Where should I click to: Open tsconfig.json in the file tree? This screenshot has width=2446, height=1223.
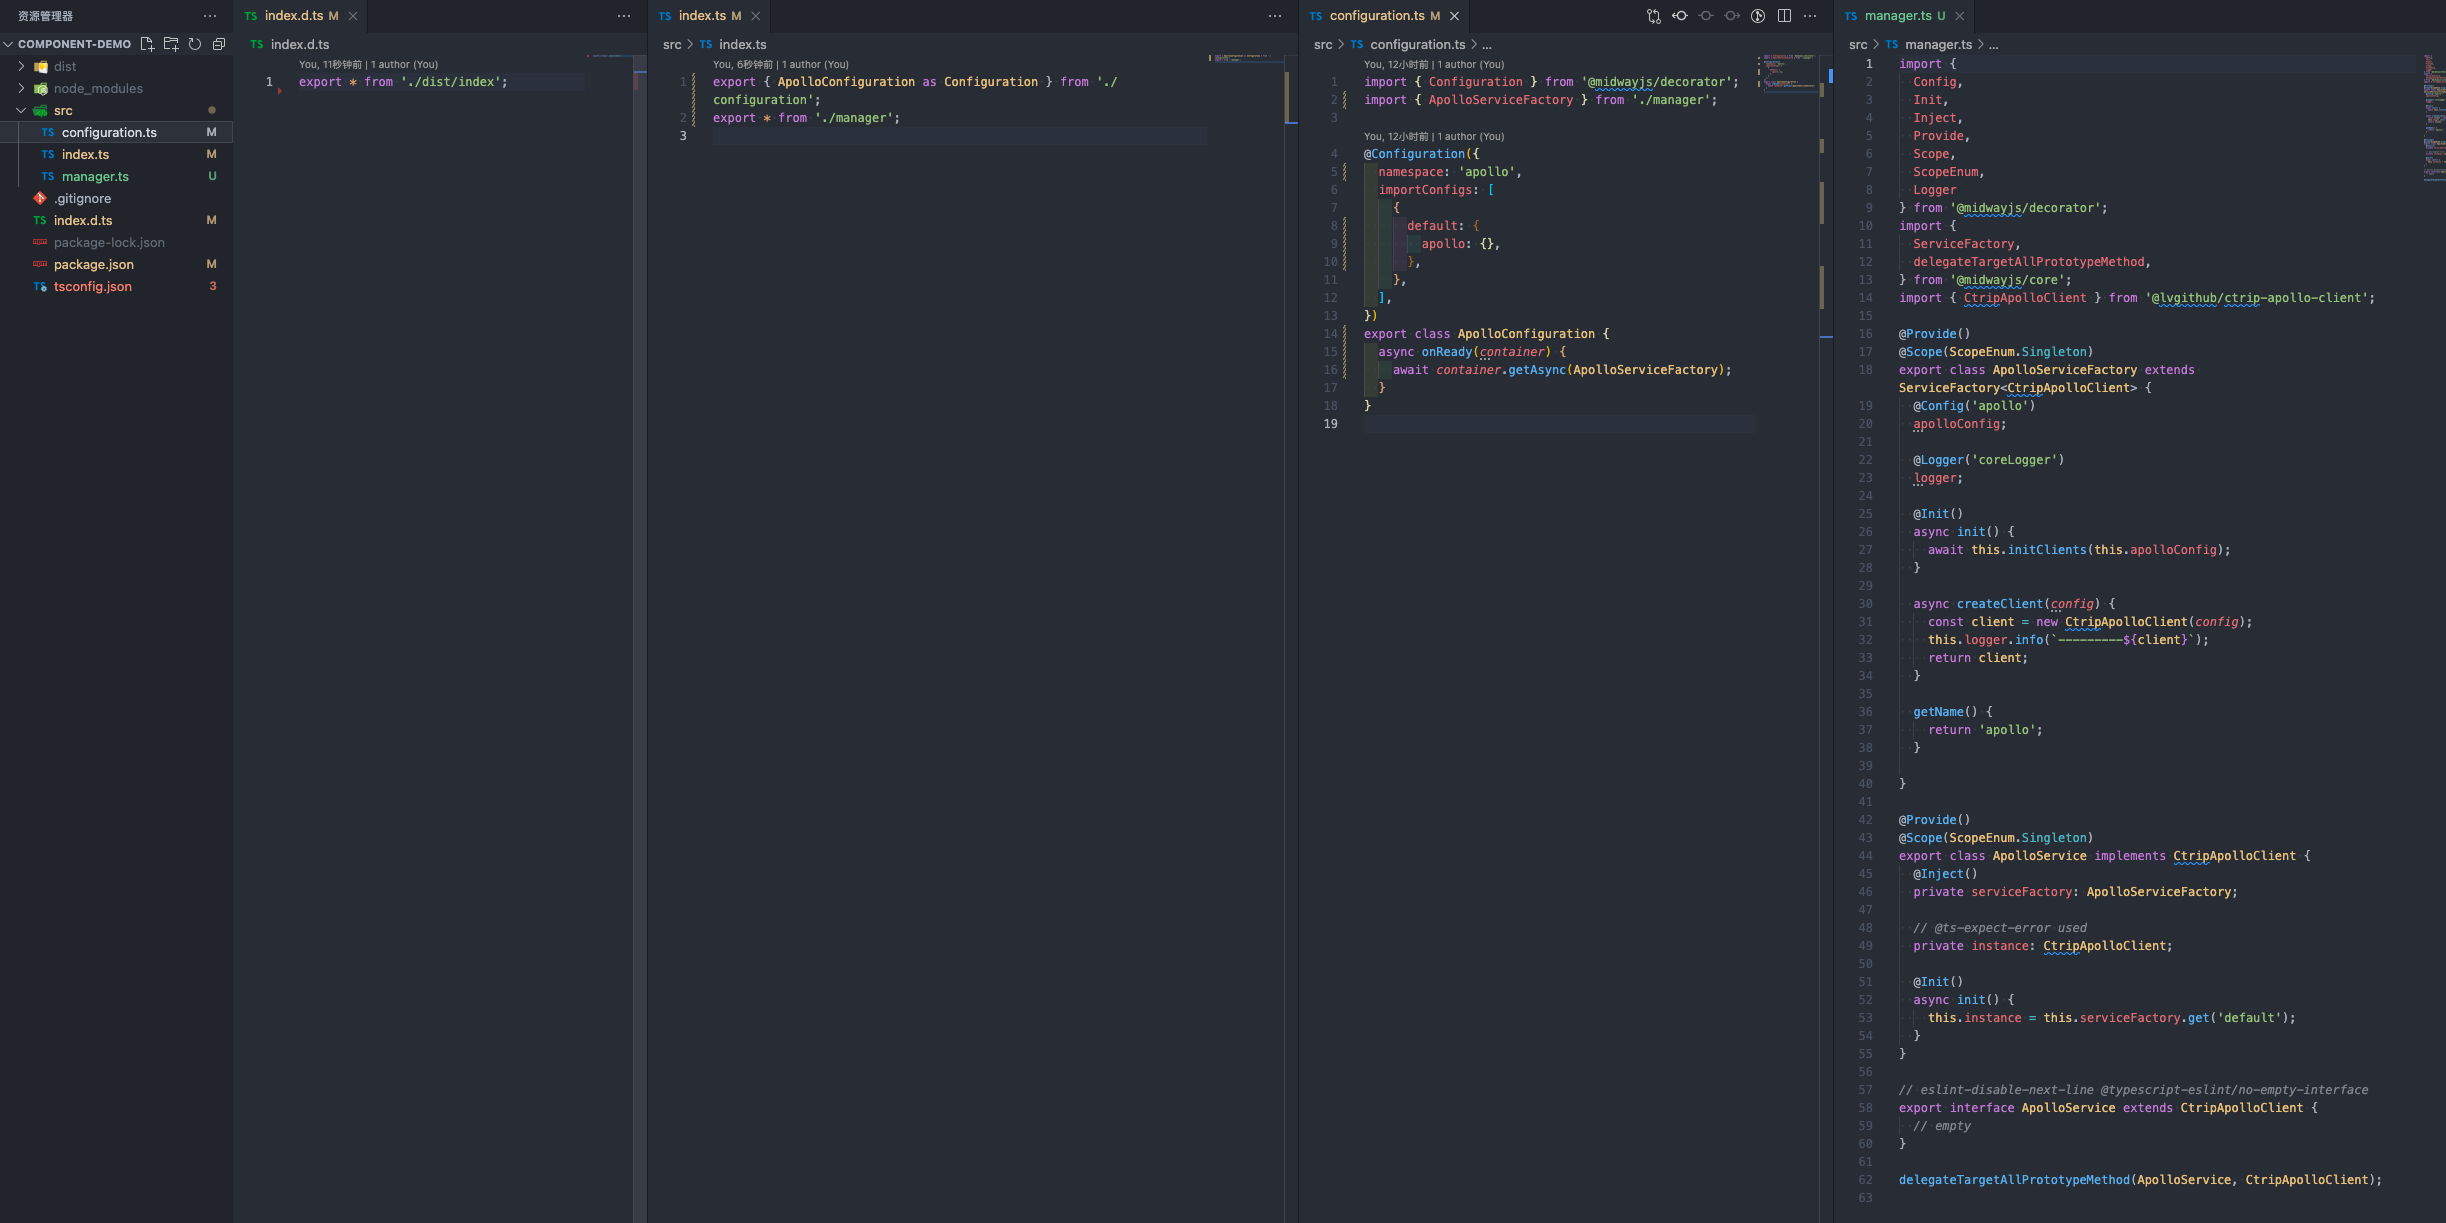pos(116,286)
